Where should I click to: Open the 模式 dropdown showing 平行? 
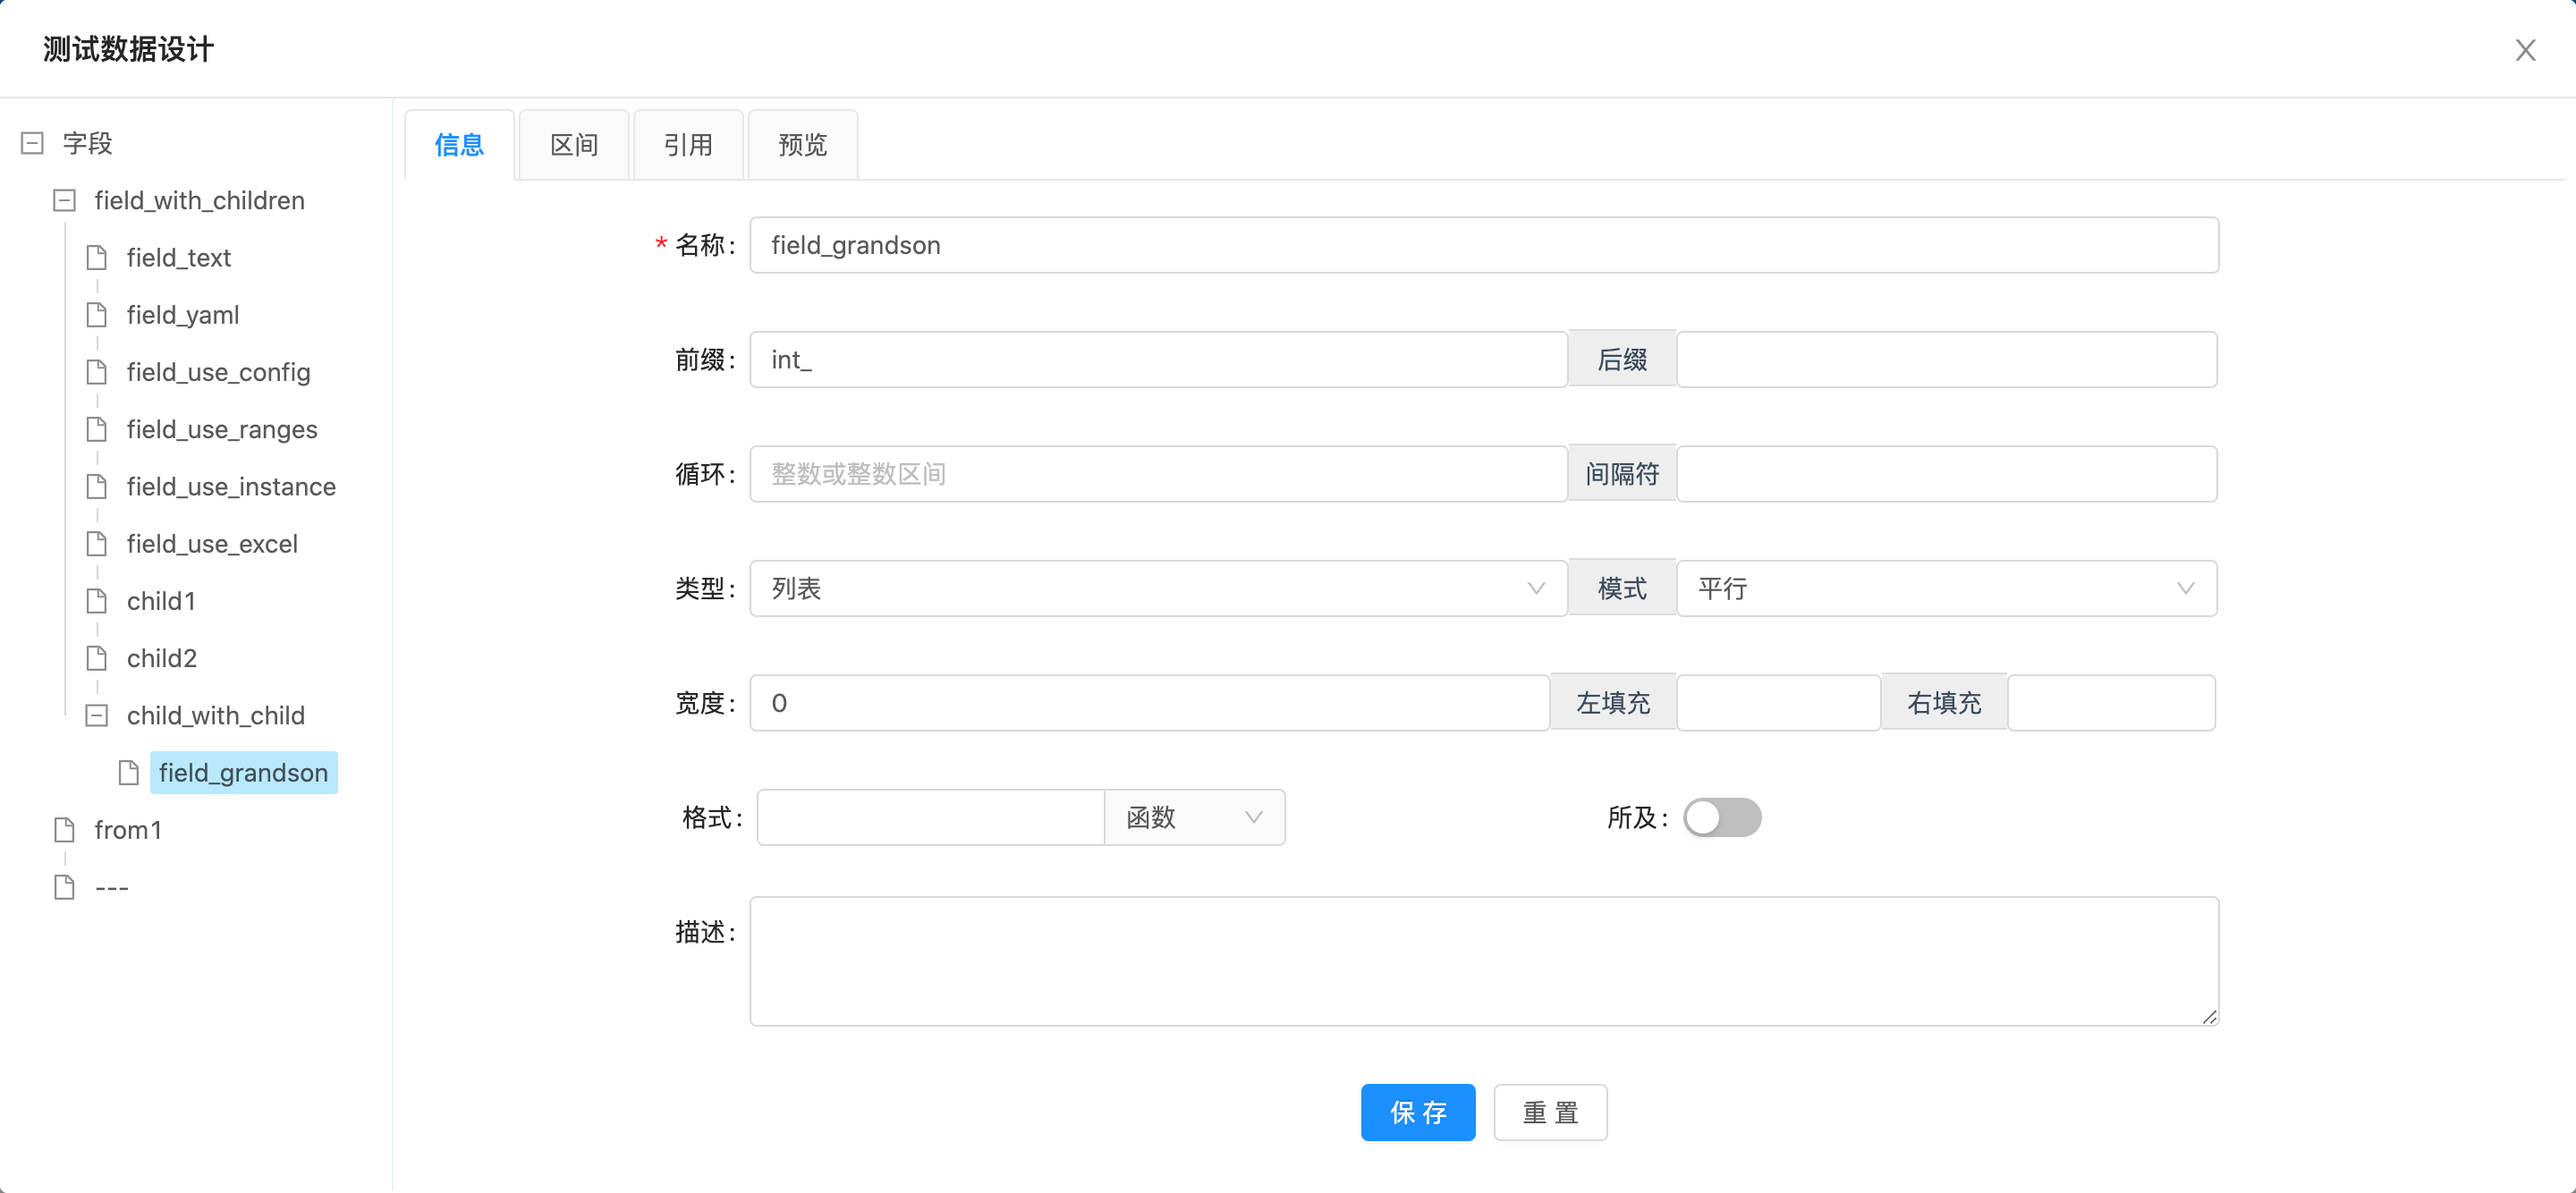tap(1945, 589)
